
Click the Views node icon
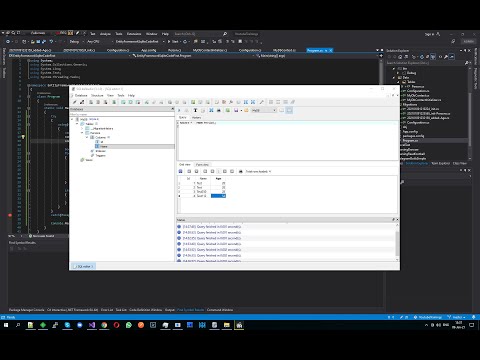click(82, 160)
